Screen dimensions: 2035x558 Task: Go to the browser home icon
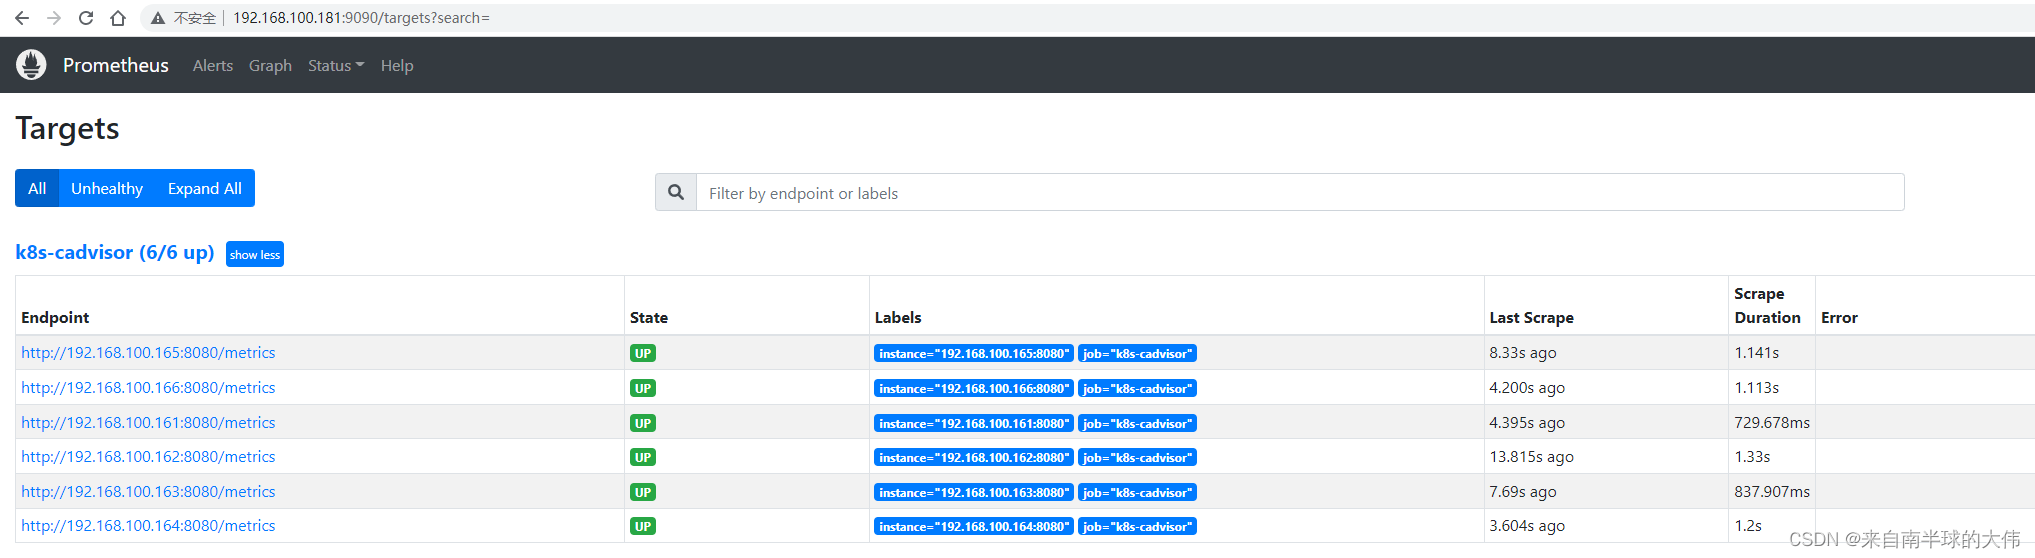coord(118,18)
